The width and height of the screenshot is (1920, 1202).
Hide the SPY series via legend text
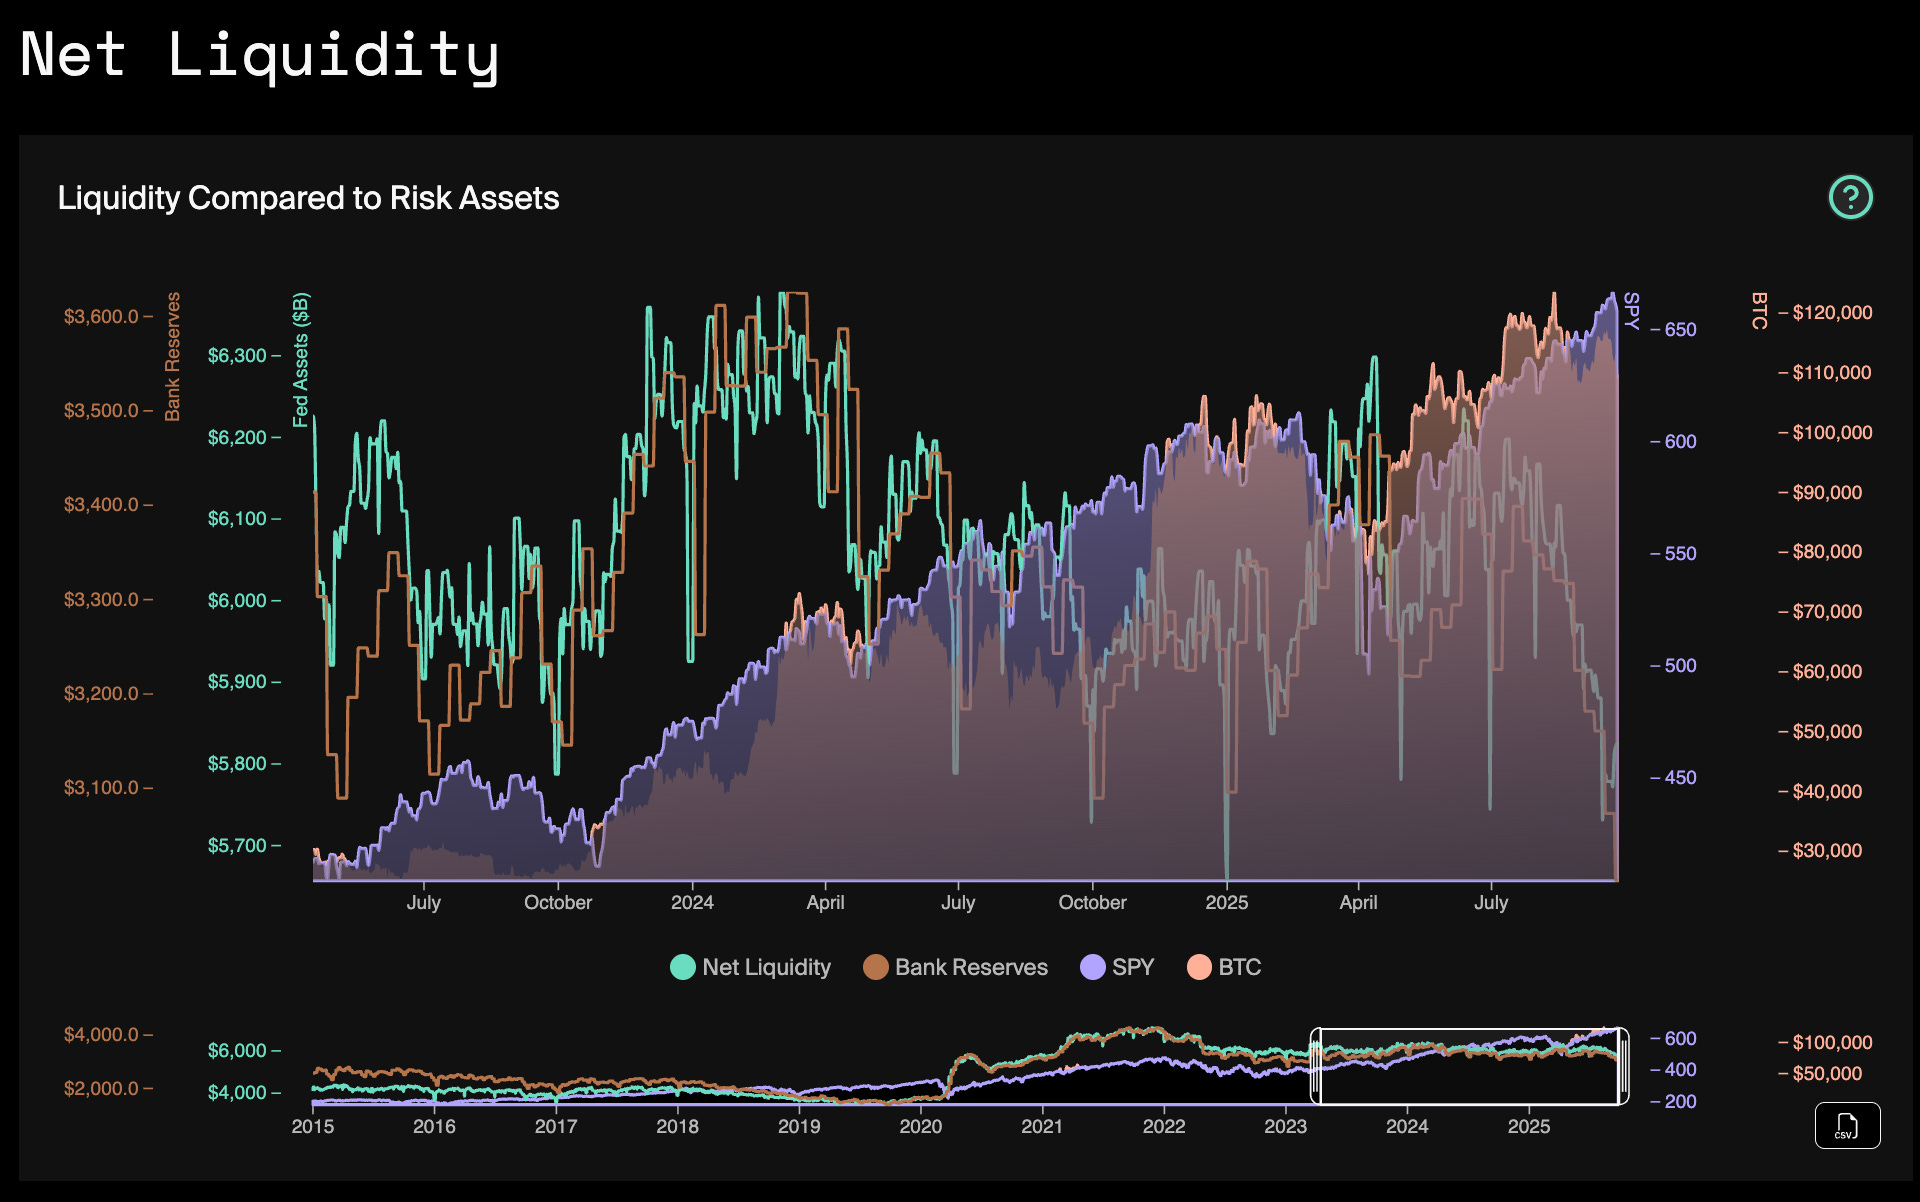[x=1133, y=967]
